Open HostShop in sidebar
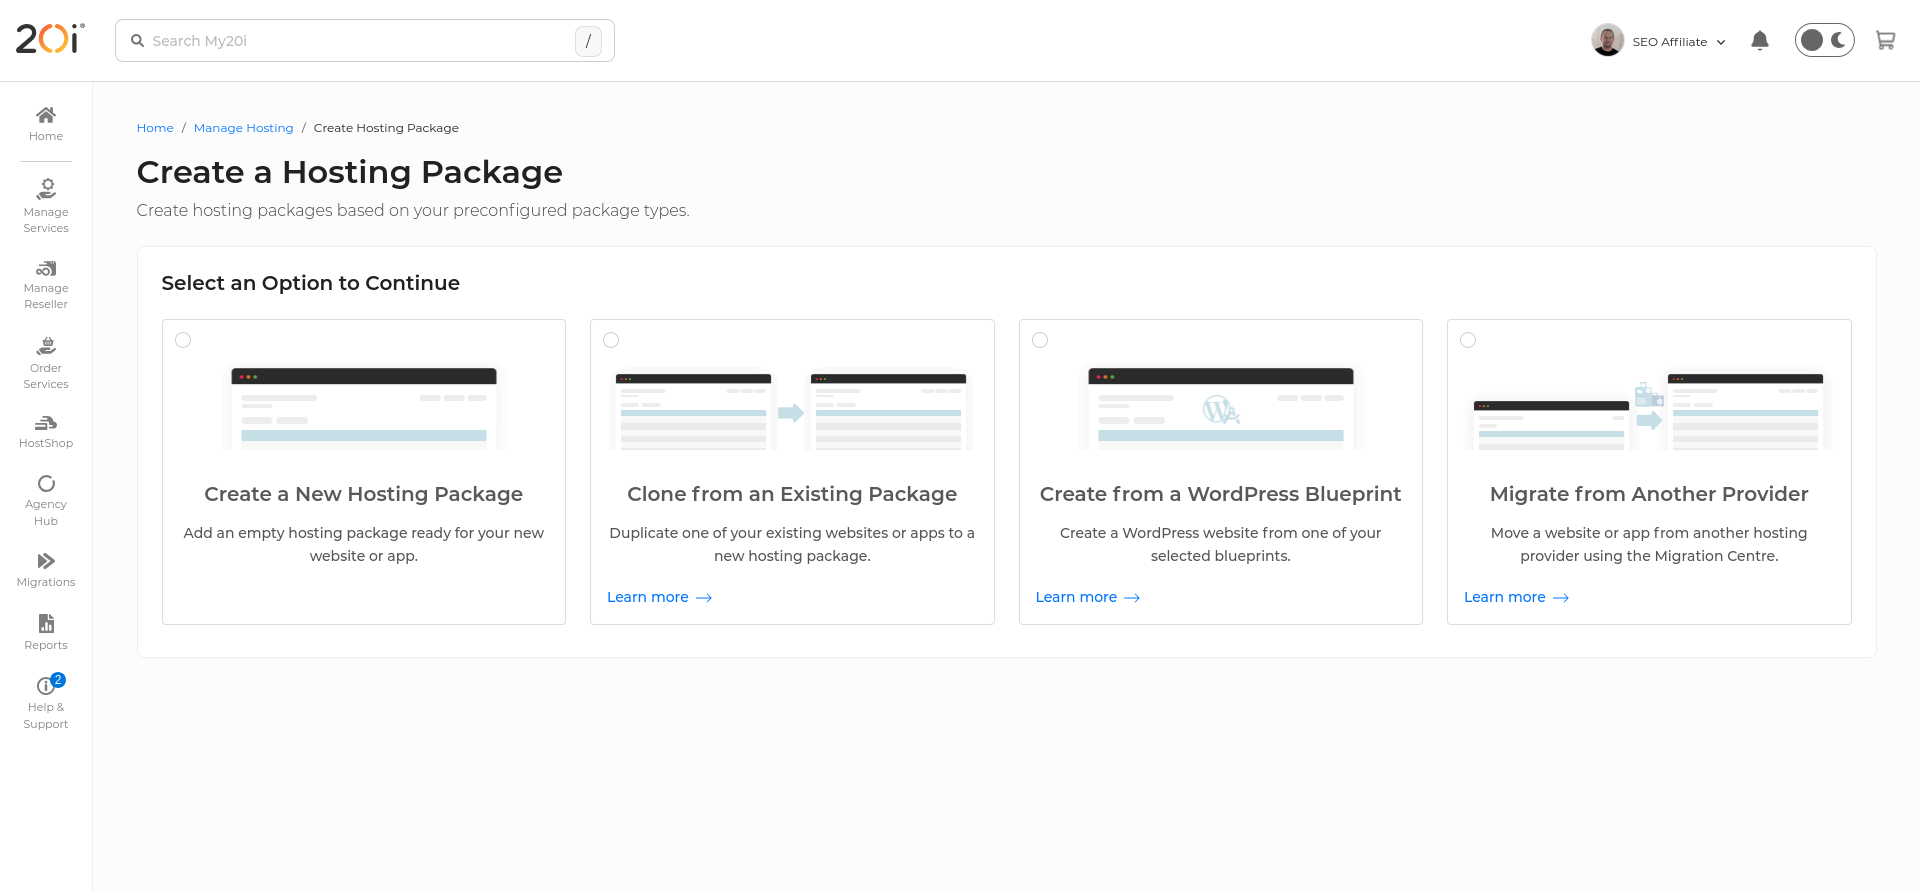1920x891 pixels. click(46, 432)
